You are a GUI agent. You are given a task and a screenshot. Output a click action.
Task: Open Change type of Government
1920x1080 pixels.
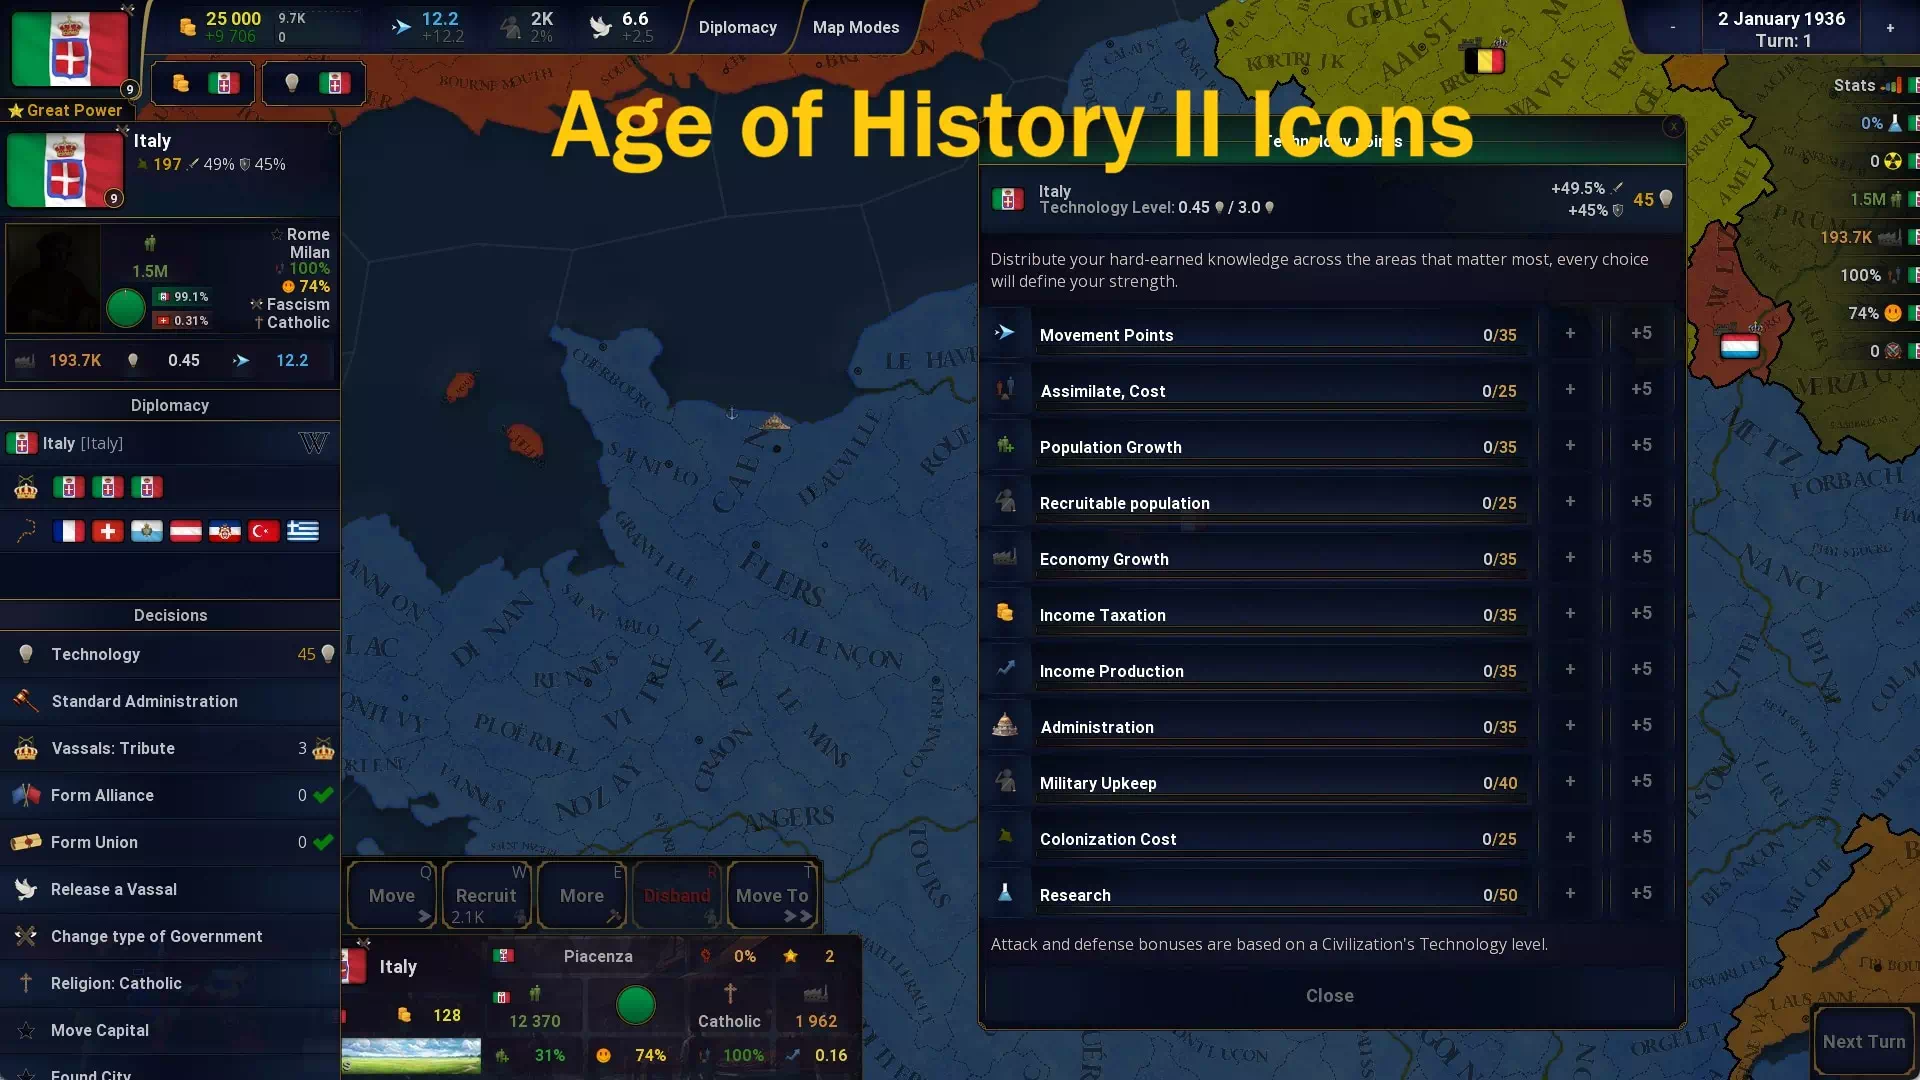tap(170, 936)
